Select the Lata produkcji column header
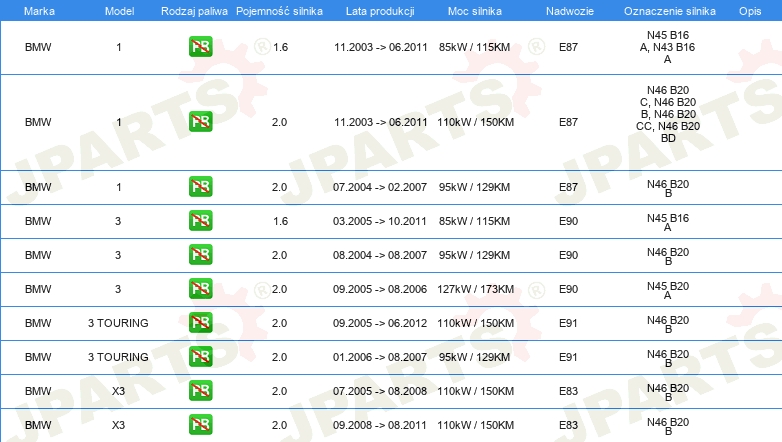This screenshot has width=782, height=442. pos(380,11)
